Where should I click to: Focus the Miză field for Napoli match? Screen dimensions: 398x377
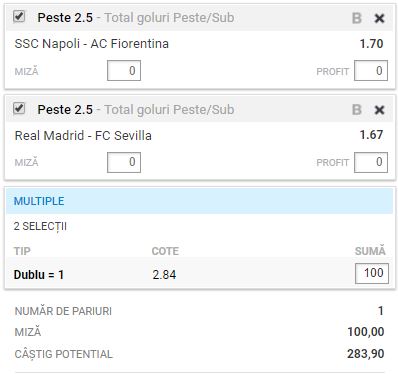(124, 71)
